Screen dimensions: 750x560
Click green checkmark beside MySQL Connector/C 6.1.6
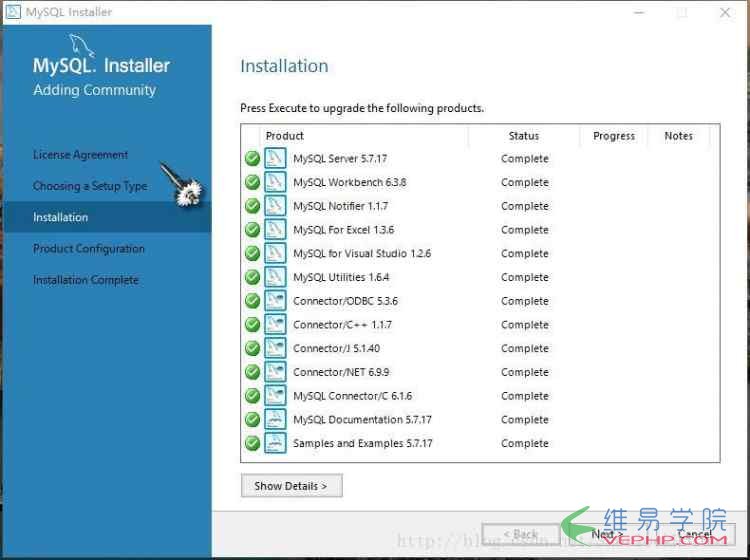click(252, 395)
